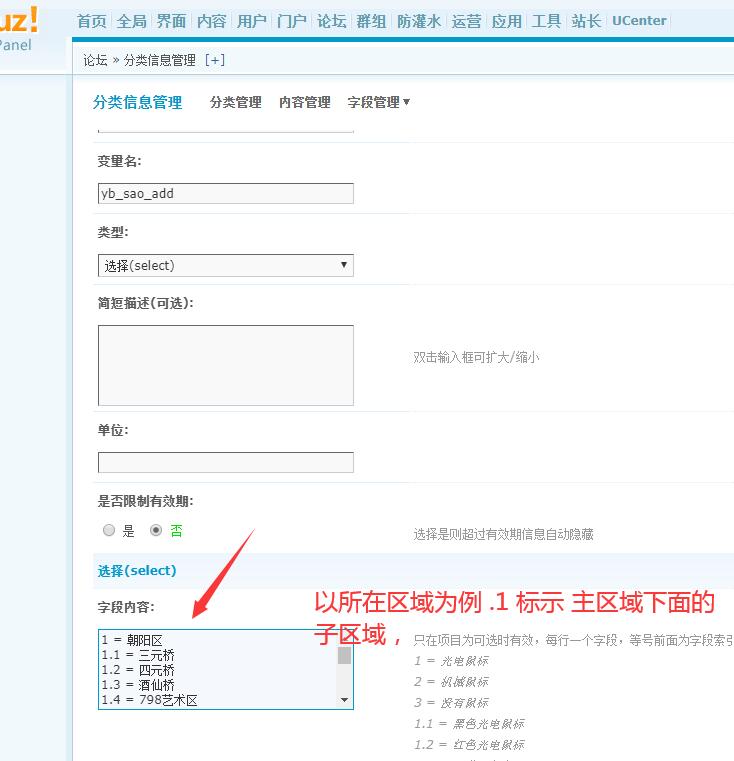Image resolution: width=734 pixels, height=761 pixels.
Task: Open the 站长 menu item
Action: tap(586, 21)
